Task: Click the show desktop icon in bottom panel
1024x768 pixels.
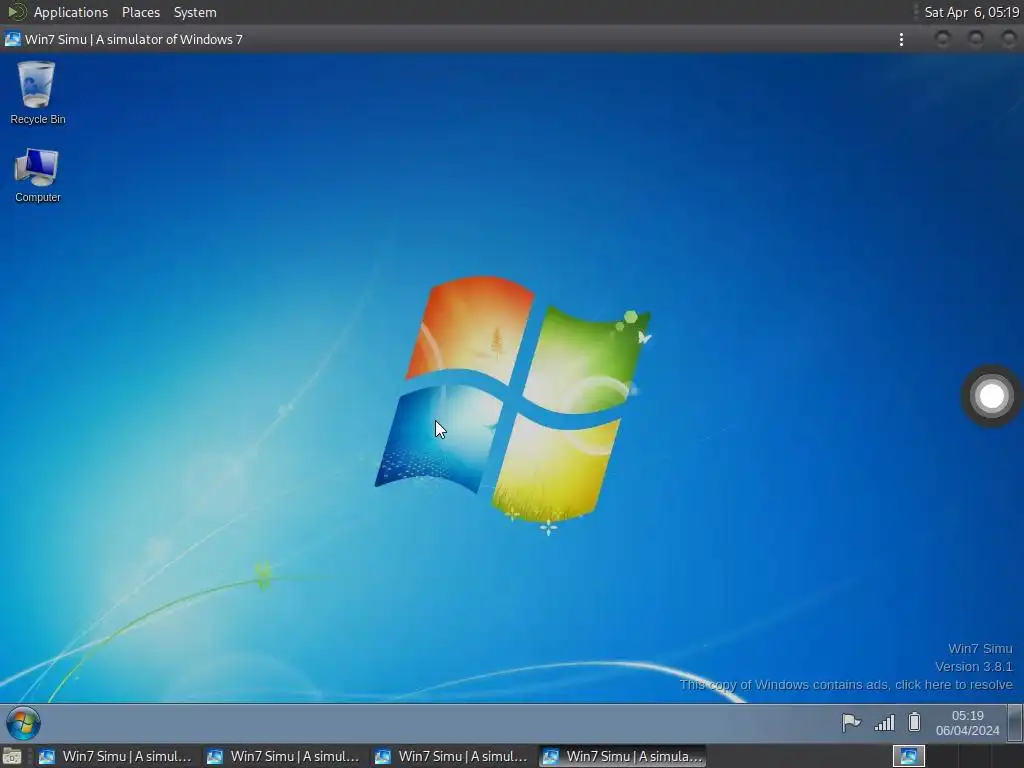Action: (12, 757)
